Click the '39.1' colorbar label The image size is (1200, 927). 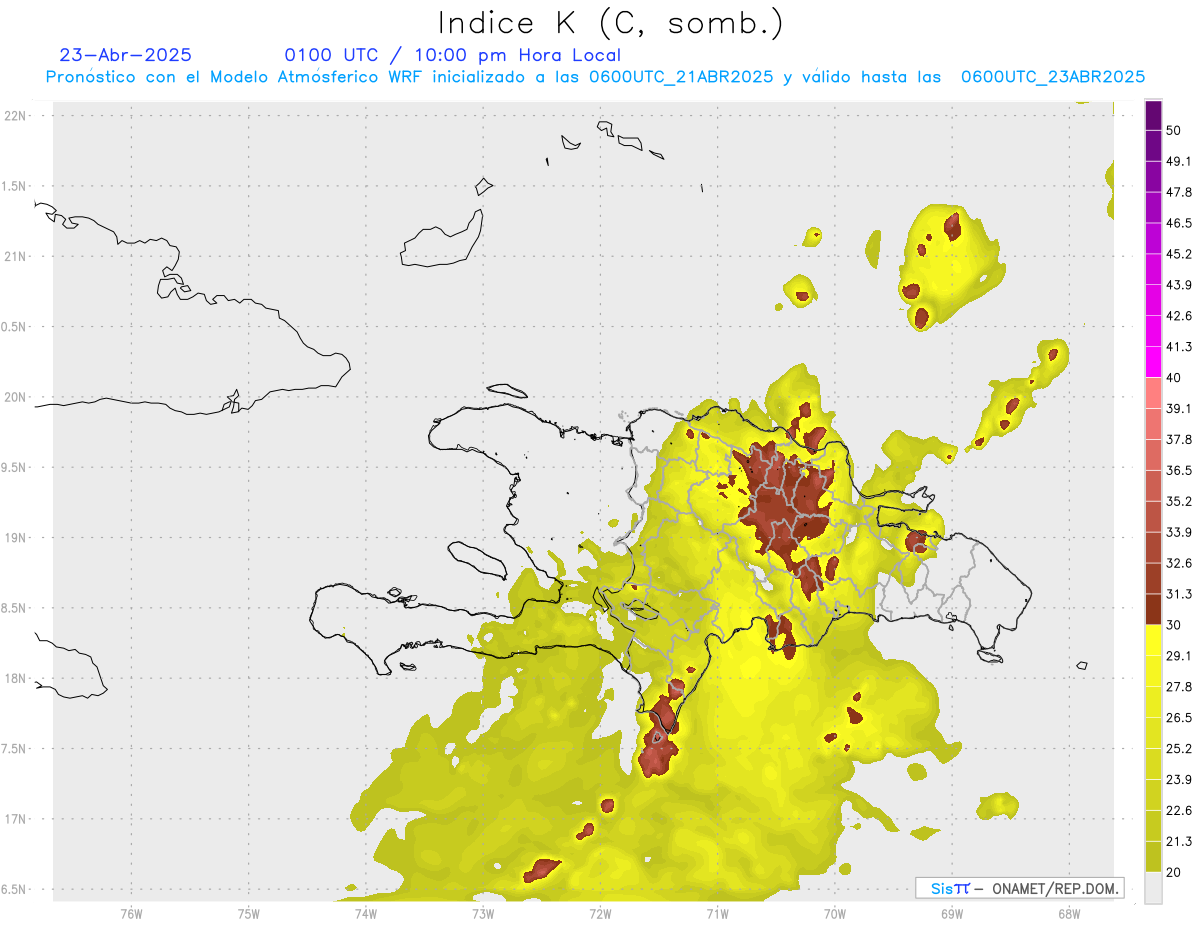pos(1179,408)
